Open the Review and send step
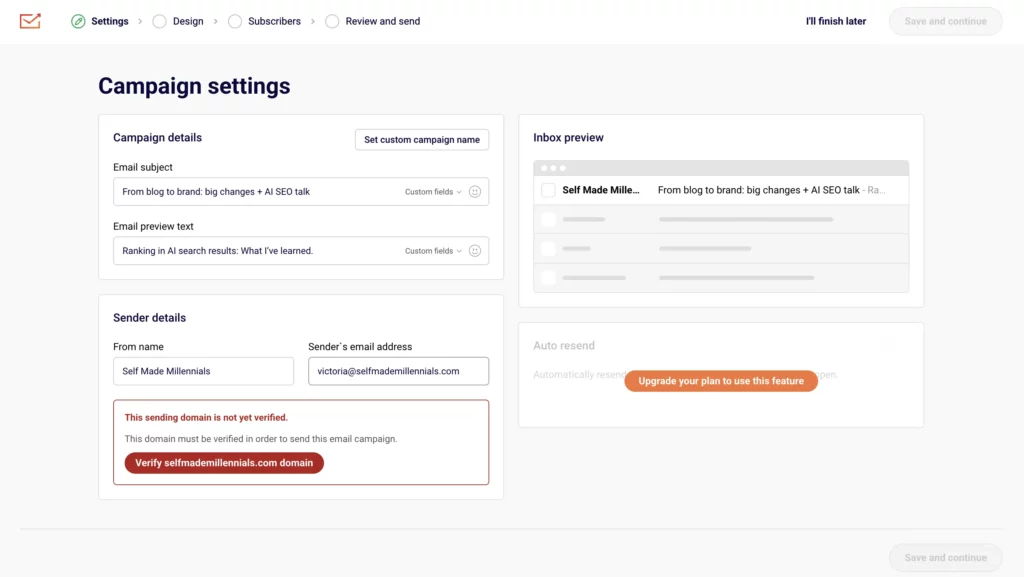 (382, 21)
